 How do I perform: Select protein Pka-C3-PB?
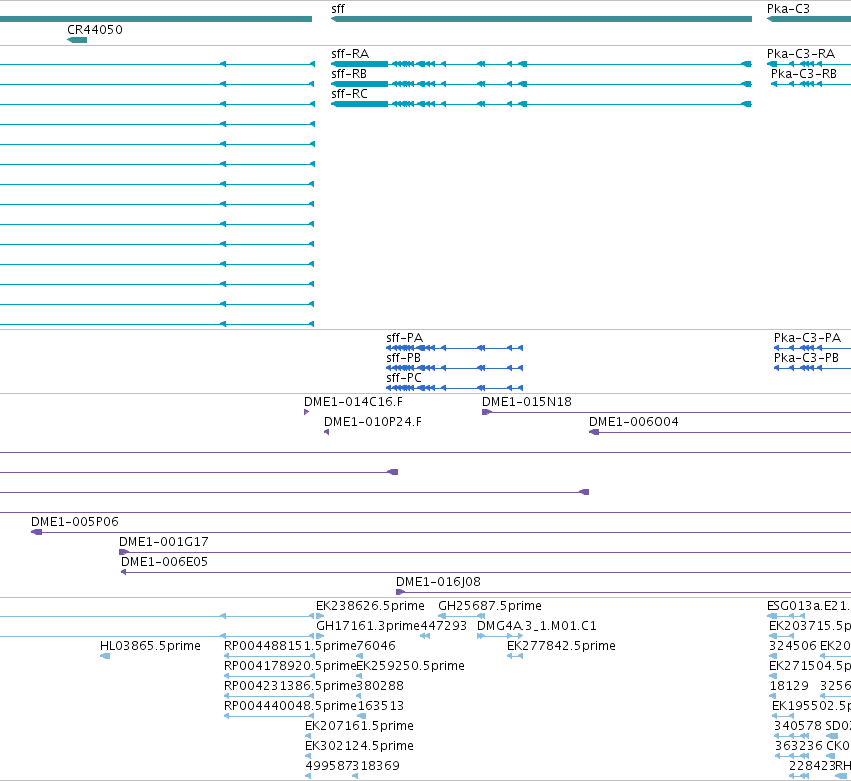[x=812, y=368]
